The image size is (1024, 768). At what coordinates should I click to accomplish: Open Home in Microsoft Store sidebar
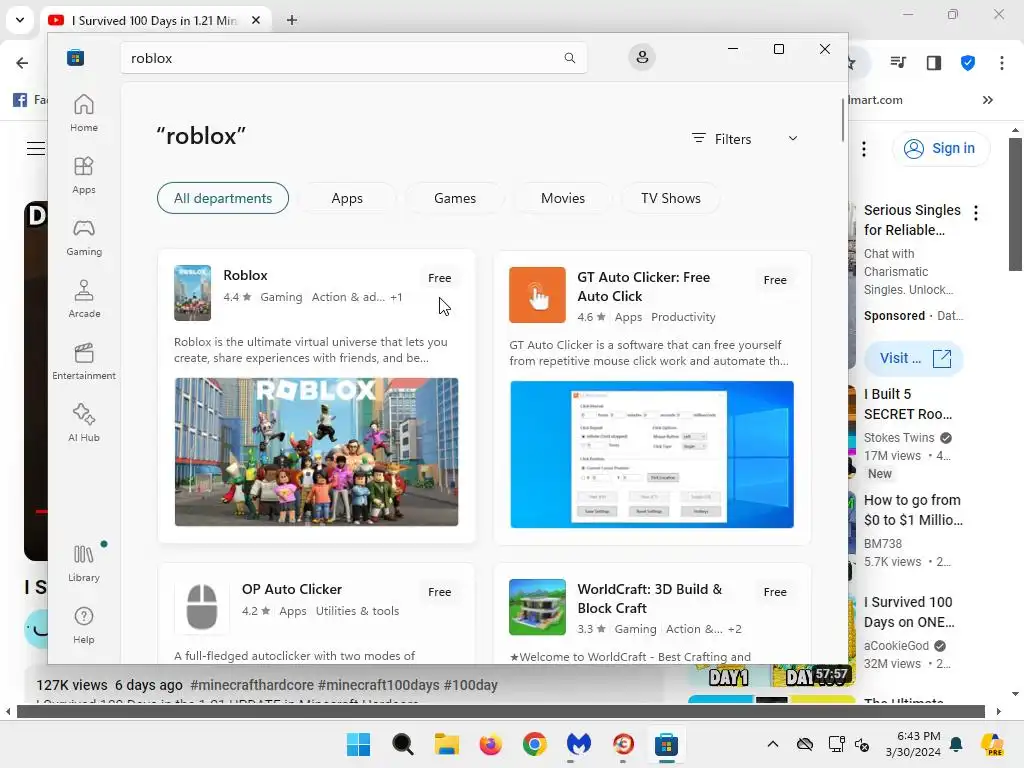pyautogui.click(x=84, y=113)
